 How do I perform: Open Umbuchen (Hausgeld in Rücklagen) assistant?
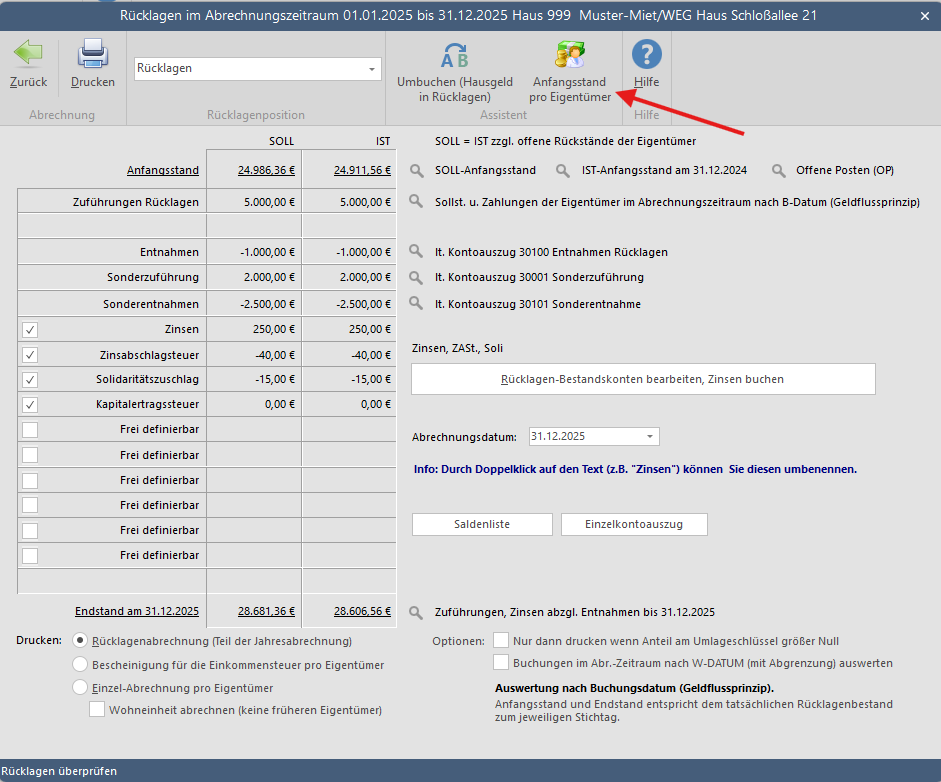[x=455, y=71]
